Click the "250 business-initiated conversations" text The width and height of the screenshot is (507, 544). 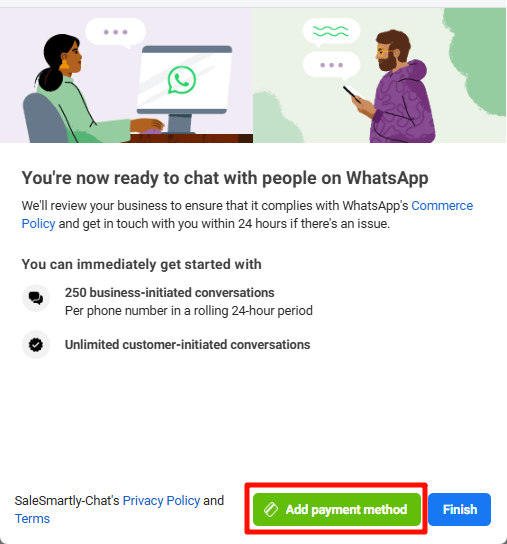tap(170, 292)
